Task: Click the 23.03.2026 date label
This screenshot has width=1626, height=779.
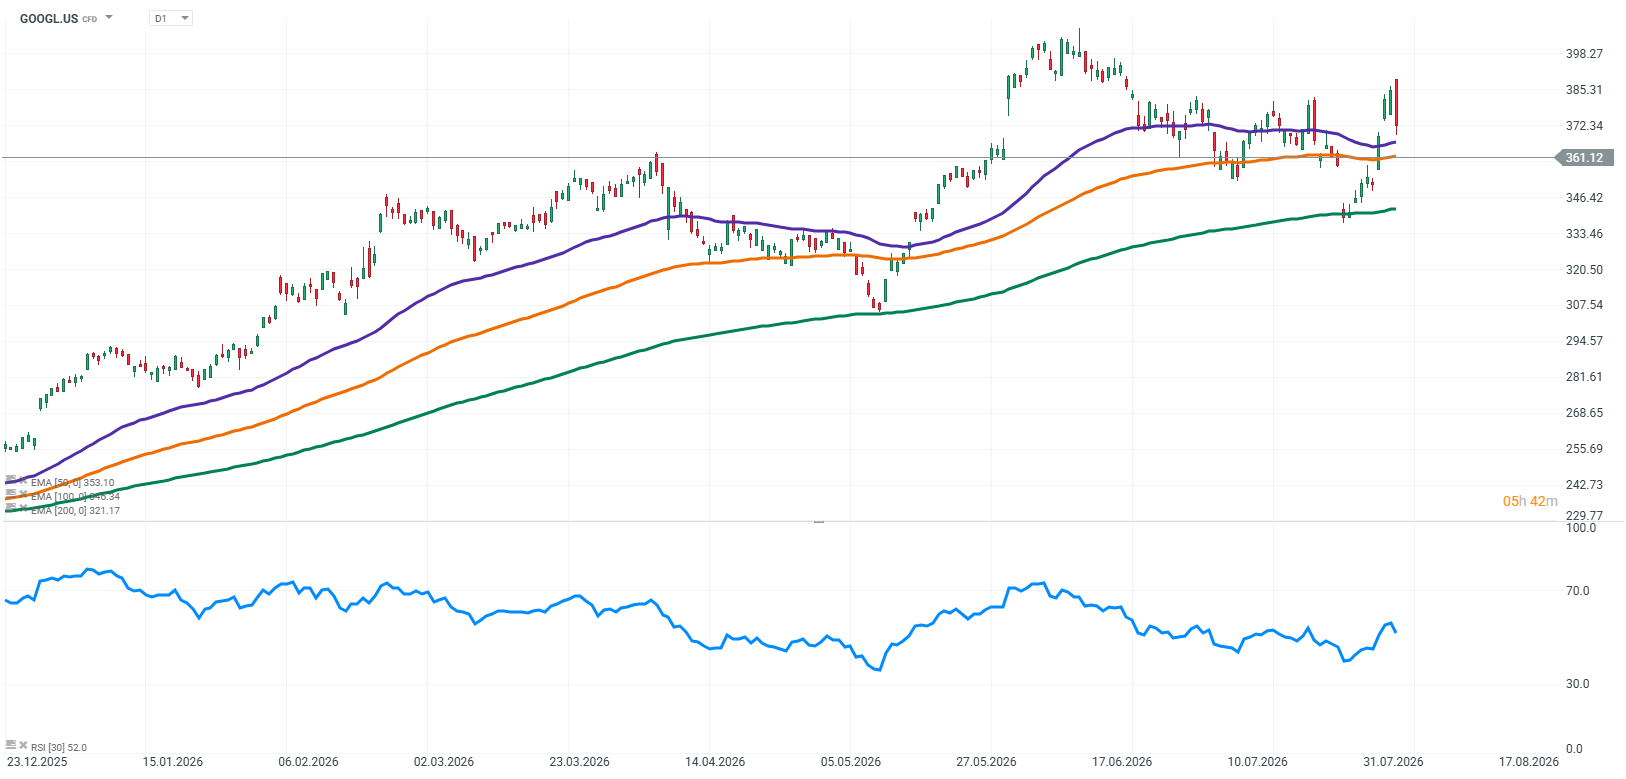Action: pyautogui.click(x=579, y=762)
